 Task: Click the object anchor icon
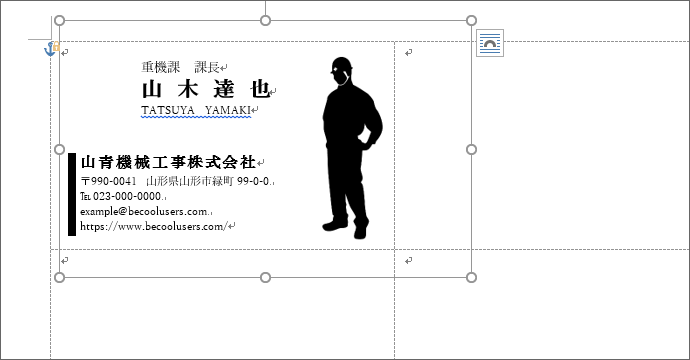[x=51, y=48]
